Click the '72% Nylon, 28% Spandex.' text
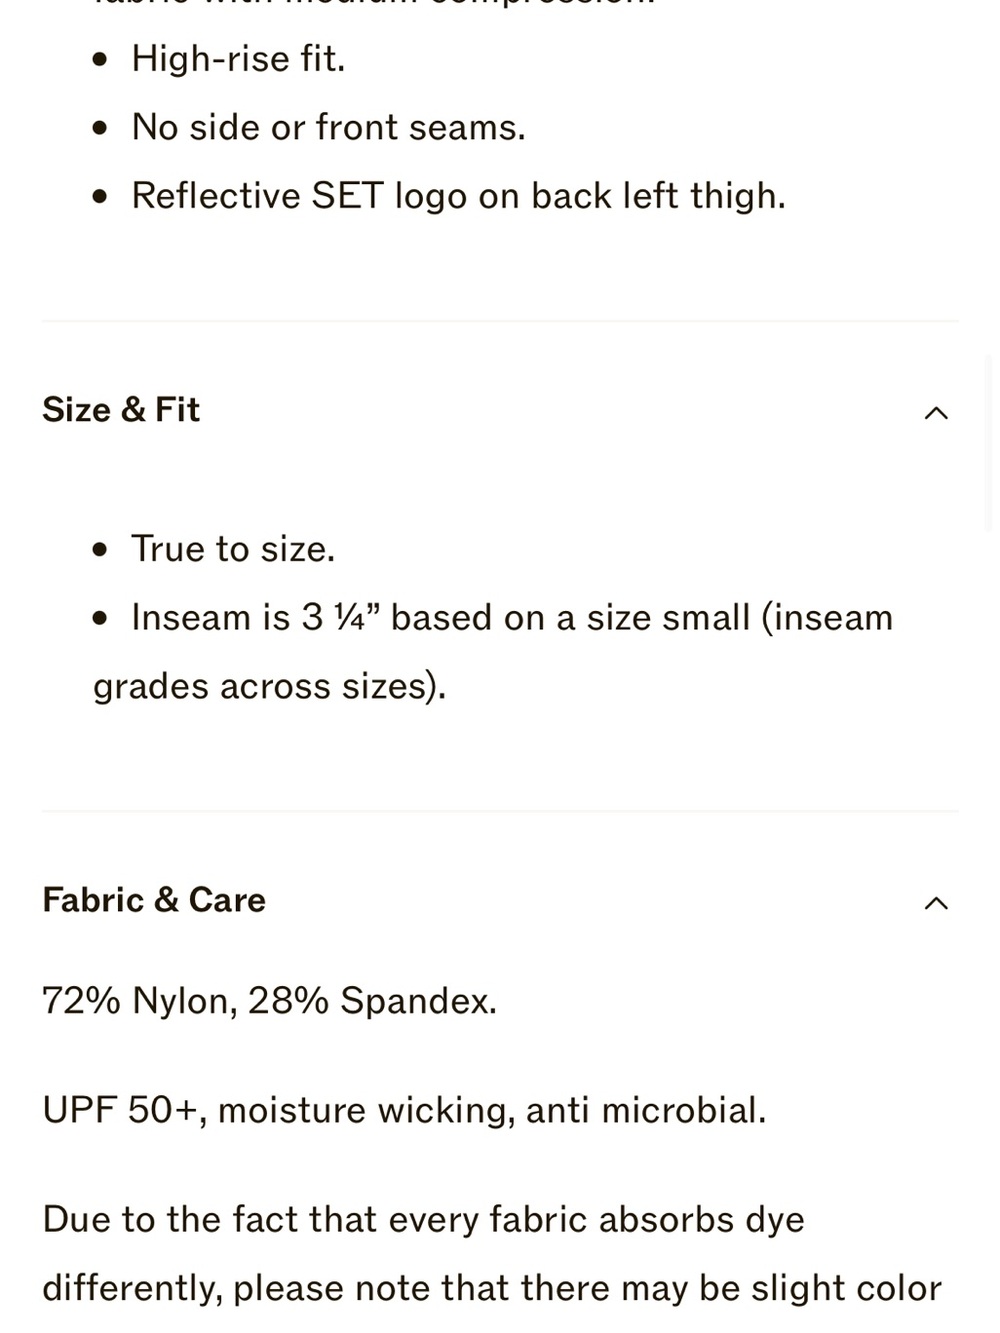Image resolution: width=1000 pixels, height=1333 pixels. pos(269,1001)
